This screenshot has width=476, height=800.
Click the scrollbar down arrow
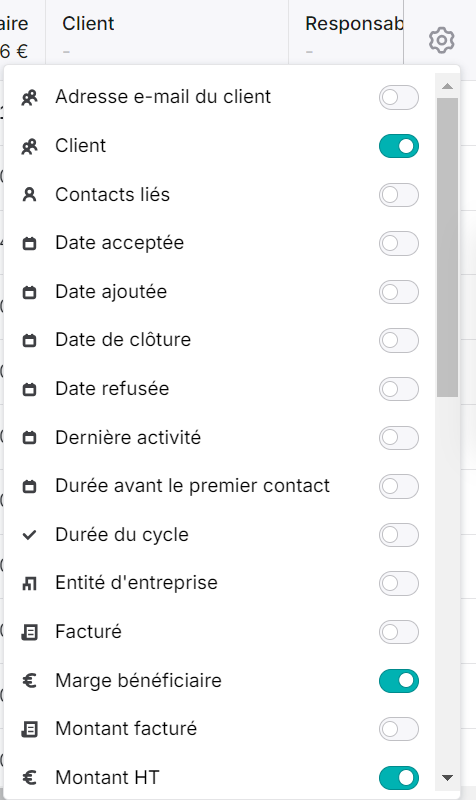(447, 778)
